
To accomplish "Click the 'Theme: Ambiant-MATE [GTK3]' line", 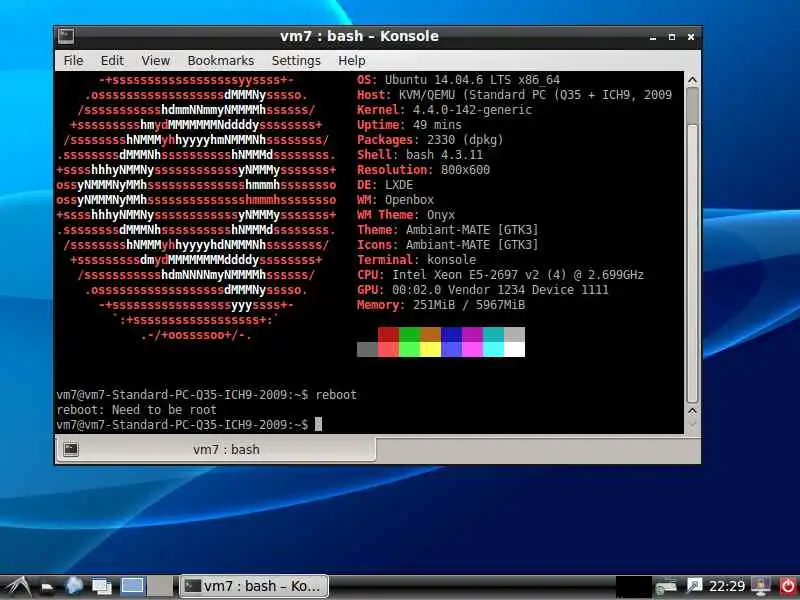I will pos(448,230).
